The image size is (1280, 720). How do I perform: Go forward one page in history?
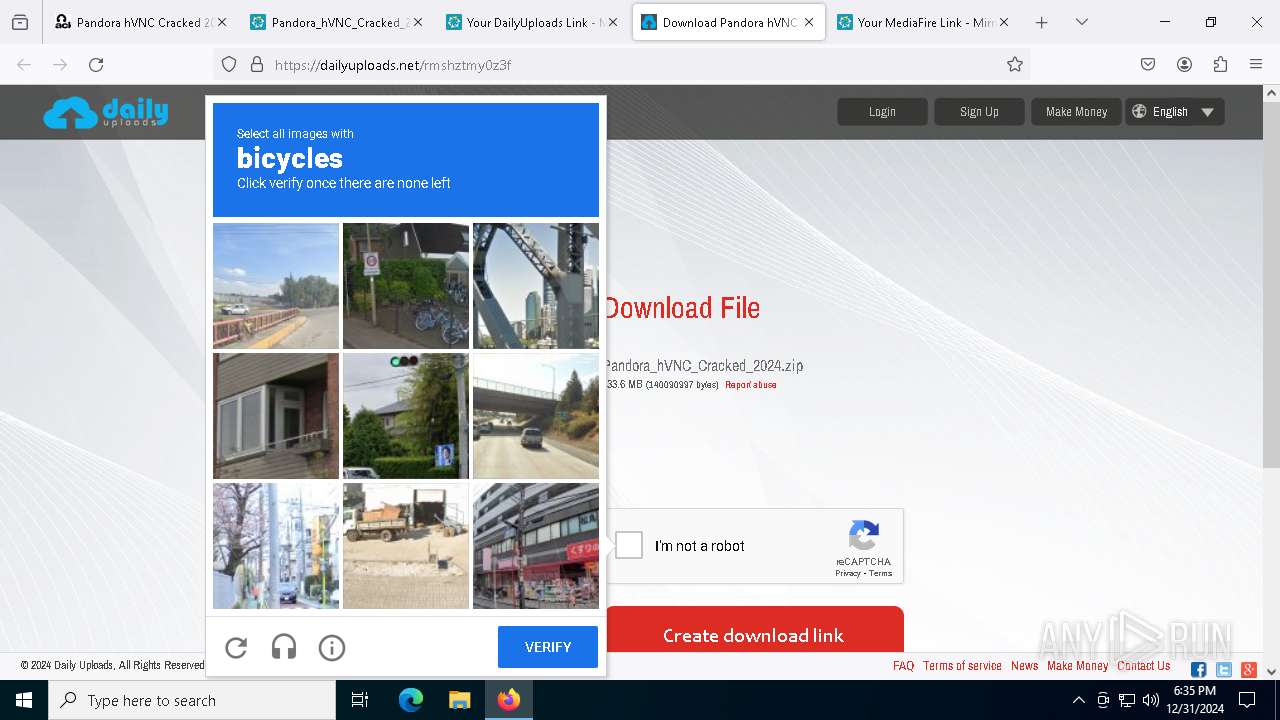(60, 64)
